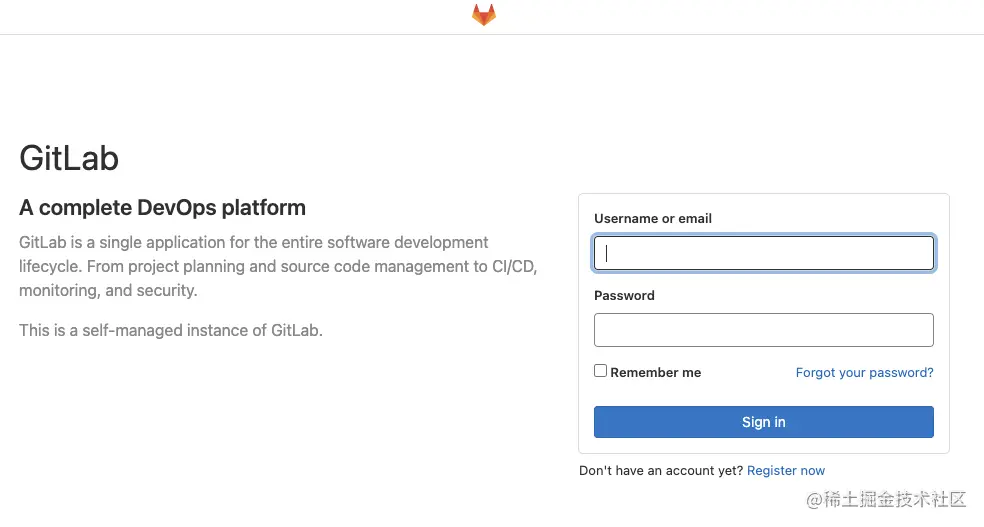Open the Forgot your password link
The image size is (984, 527).
[x=864, y=372]
